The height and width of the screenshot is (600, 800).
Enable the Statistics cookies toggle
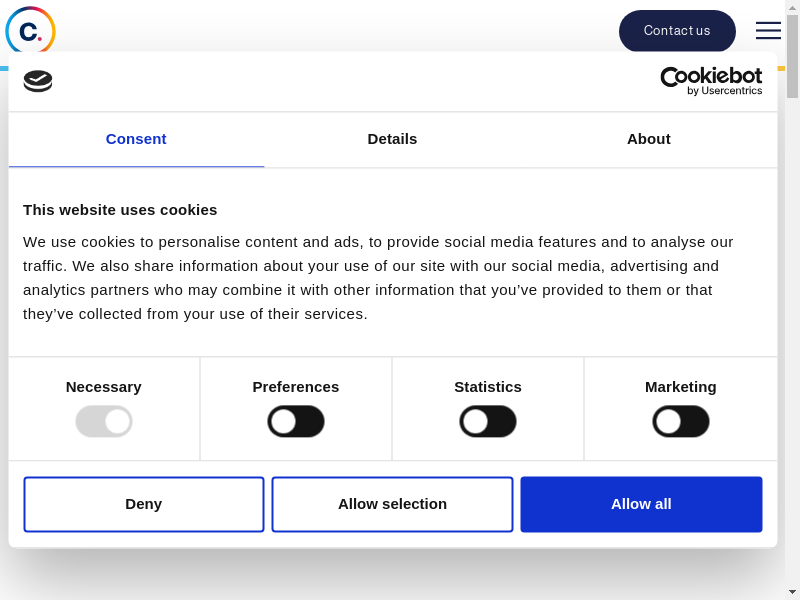point(488,421)
